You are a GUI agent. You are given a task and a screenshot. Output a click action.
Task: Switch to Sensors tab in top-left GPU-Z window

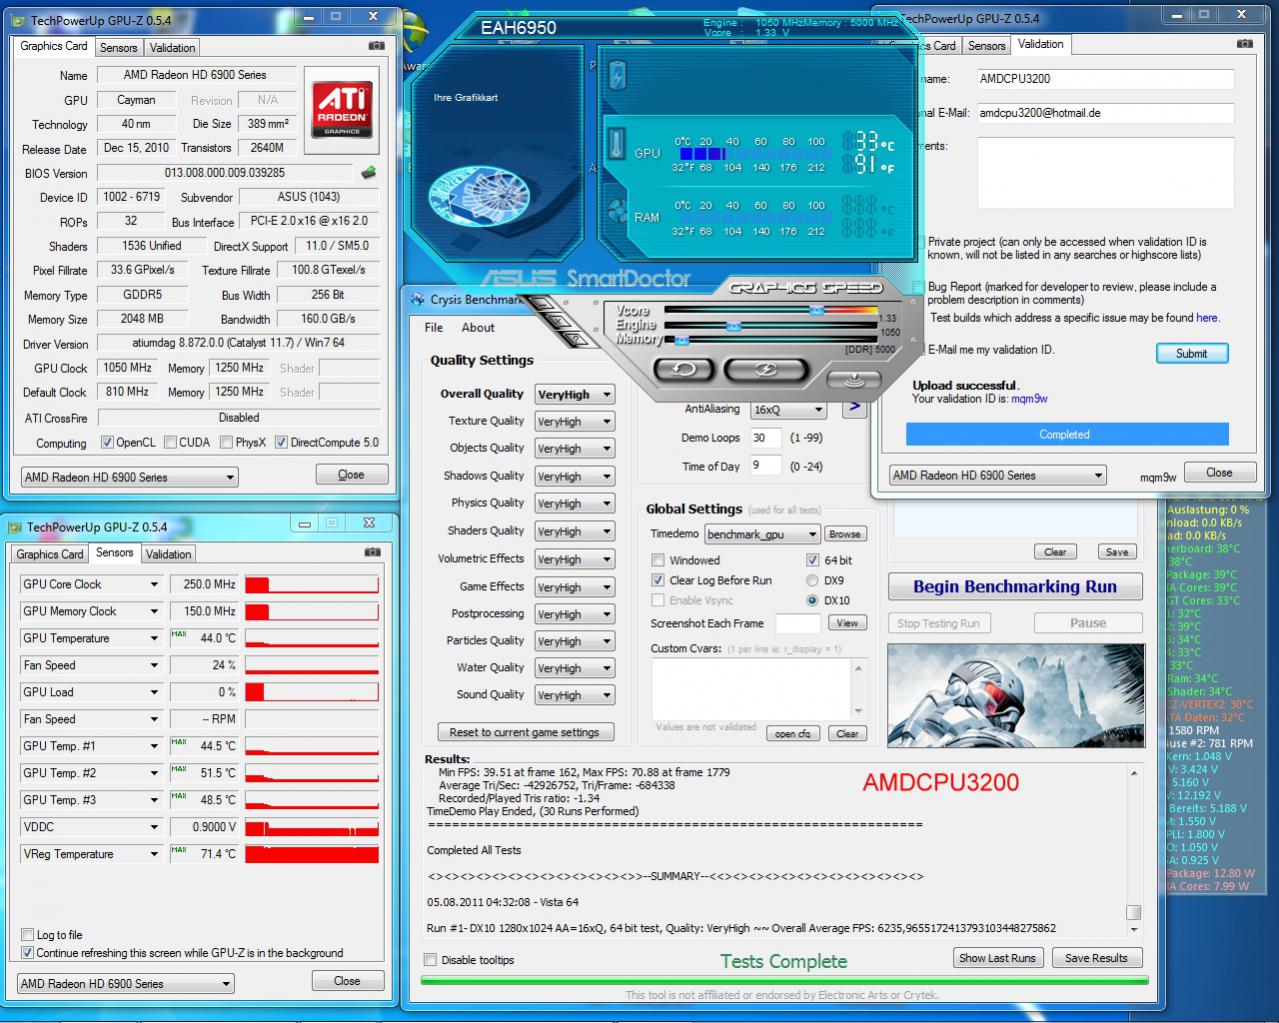(119, 48)
